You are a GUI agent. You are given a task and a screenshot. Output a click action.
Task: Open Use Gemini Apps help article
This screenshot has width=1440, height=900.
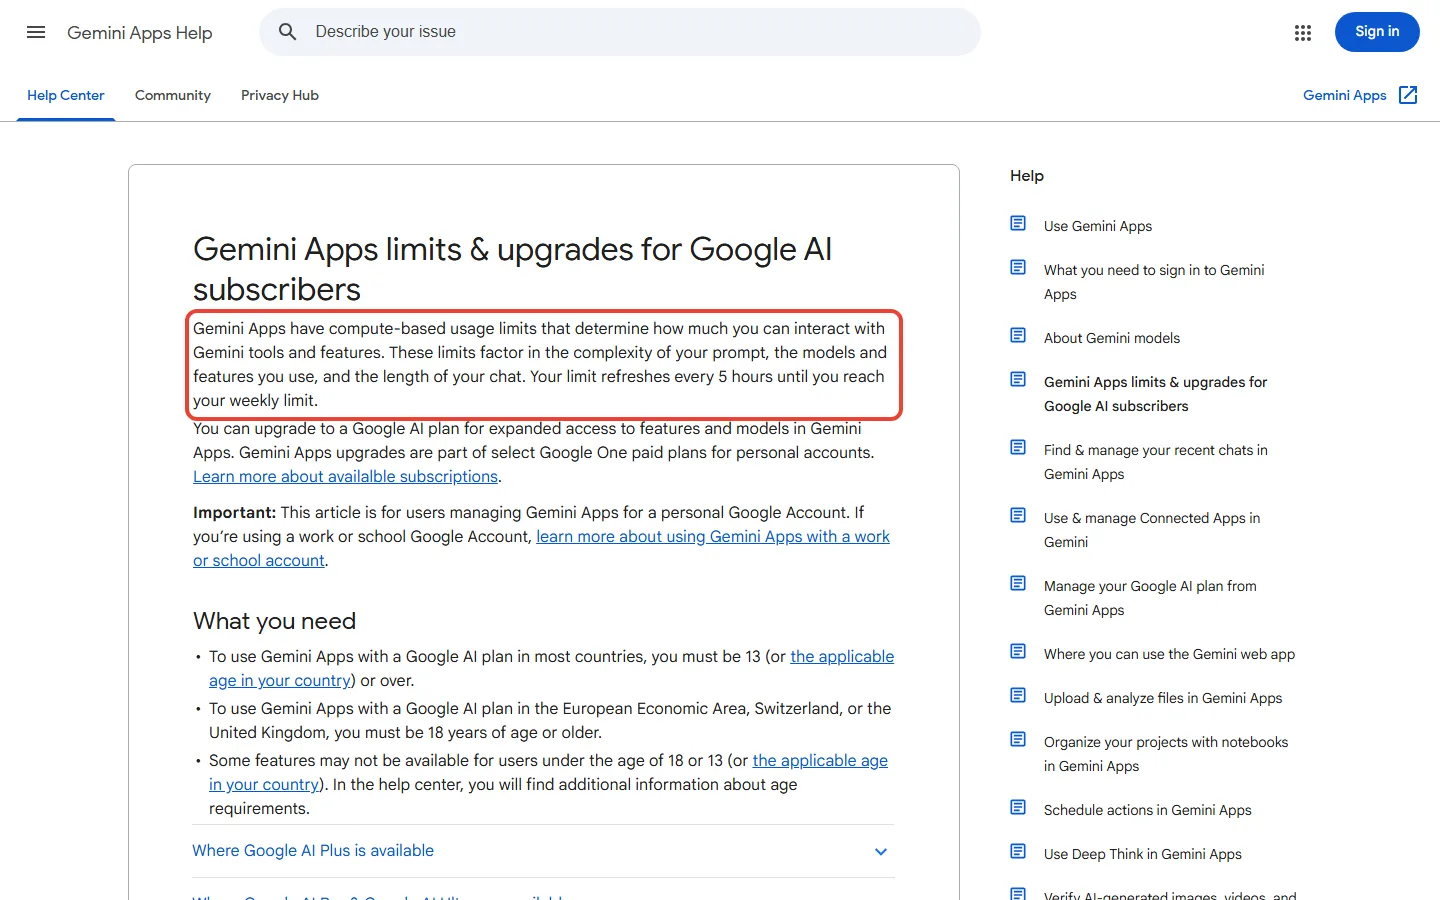[x=1098, y=226]
